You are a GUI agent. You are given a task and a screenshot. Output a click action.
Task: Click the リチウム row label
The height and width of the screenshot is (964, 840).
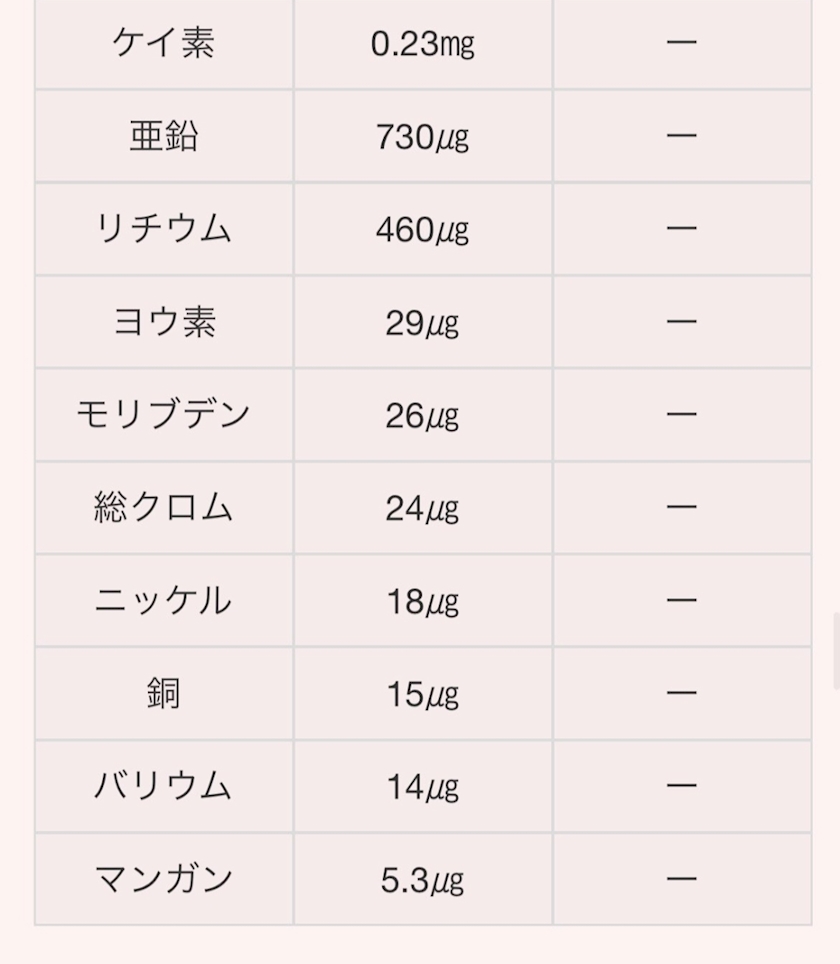tap(163, 229)
